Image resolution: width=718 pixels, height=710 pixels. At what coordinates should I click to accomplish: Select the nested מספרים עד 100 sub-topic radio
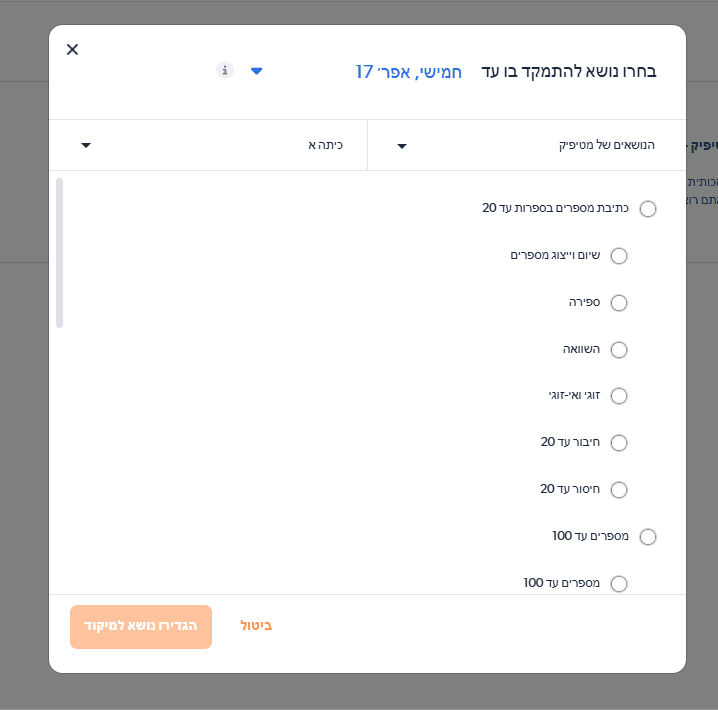[x=619, y=583]
